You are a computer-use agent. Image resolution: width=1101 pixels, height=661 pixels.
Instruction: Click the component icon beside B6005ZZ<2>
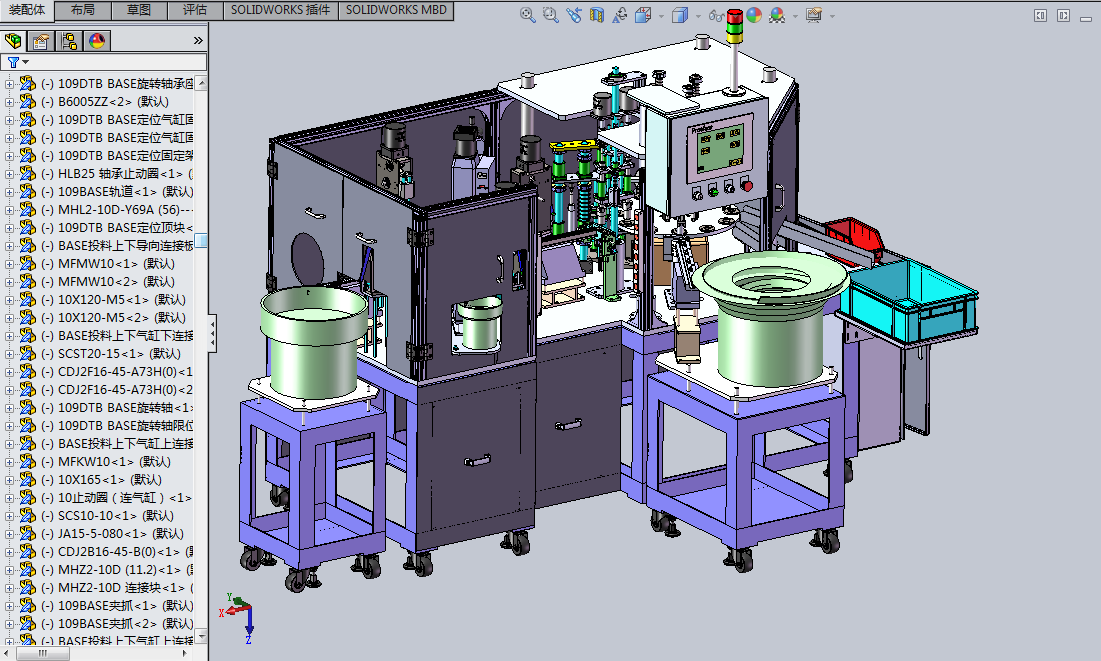(27, 102)
